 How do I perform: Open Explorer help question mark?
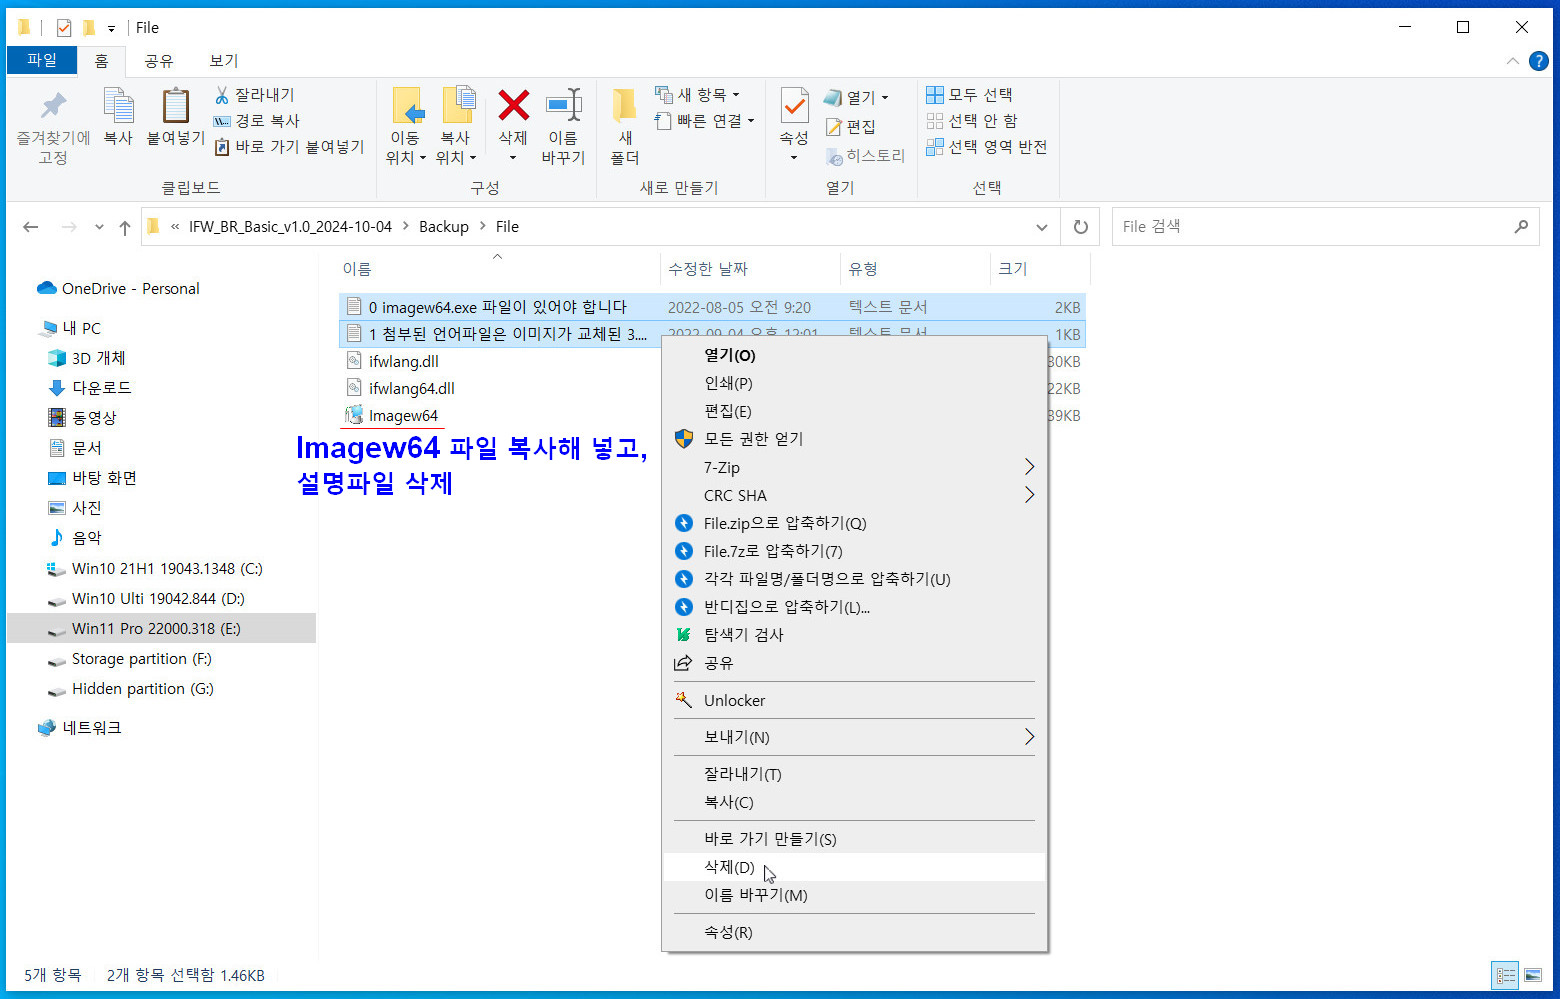pyautogui.click(x=1539, y=61)
